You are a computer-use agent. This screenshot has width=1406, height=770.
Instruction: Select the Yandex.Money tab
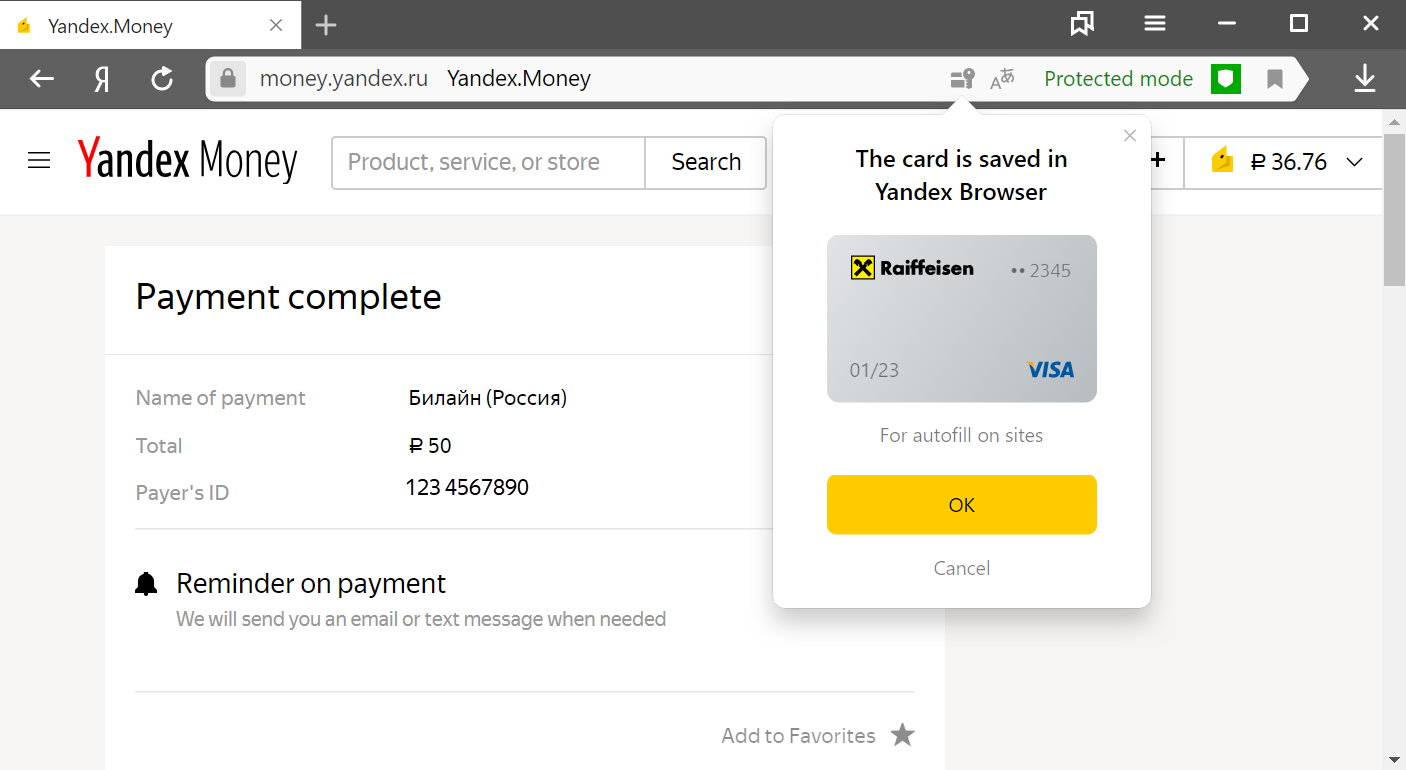[x=150, y=25]
